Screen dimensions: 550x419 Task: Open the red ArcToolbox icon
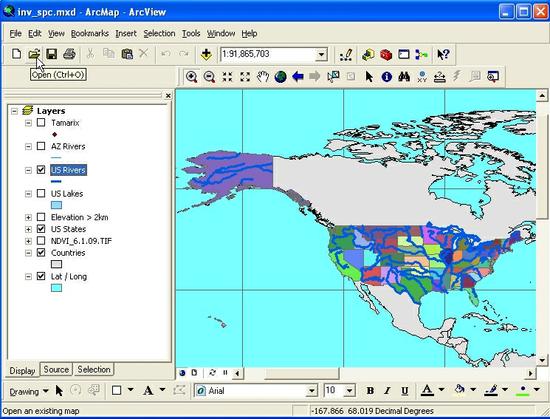coord(386,55)
